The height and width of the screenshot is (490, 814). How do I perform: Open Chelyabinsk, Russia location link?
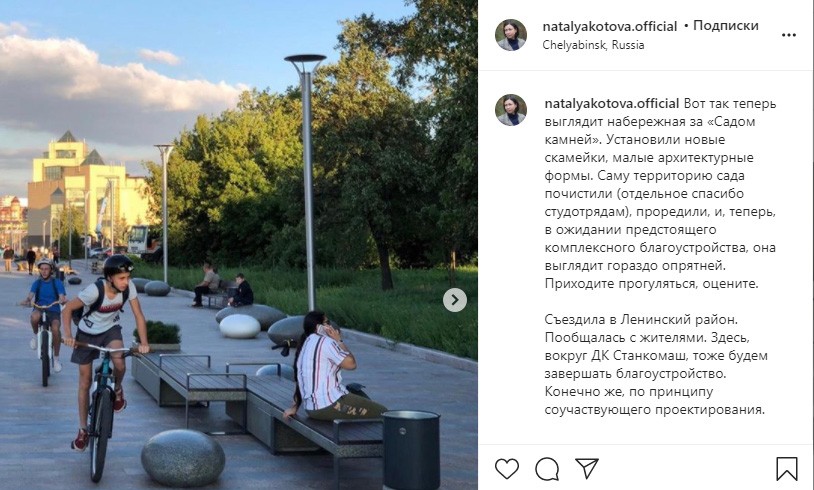point(593,45)
